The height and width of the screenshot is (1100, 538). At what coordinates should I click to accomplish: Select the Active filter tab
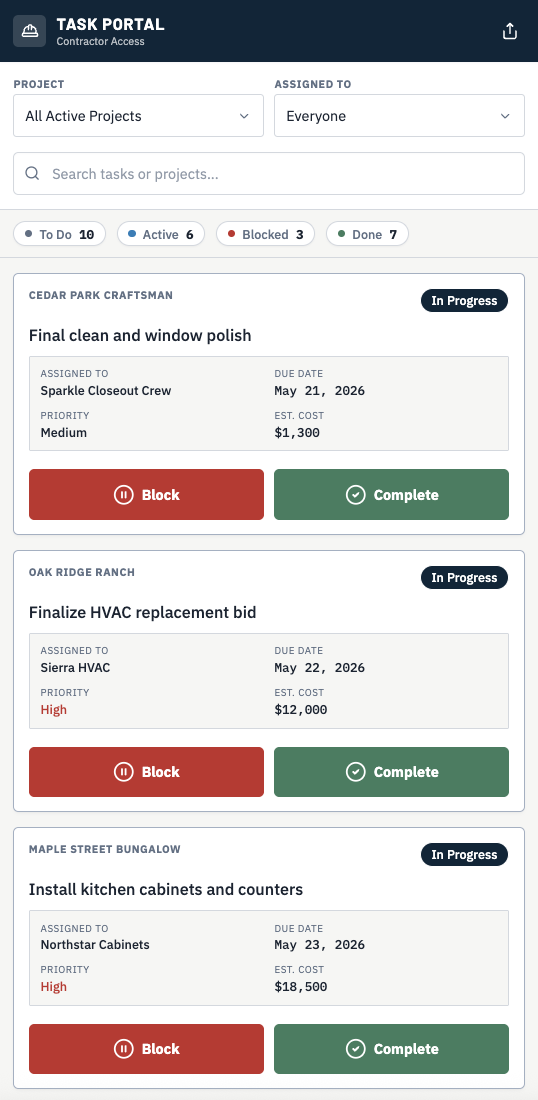pyautogui.click(x=161, y=234)
